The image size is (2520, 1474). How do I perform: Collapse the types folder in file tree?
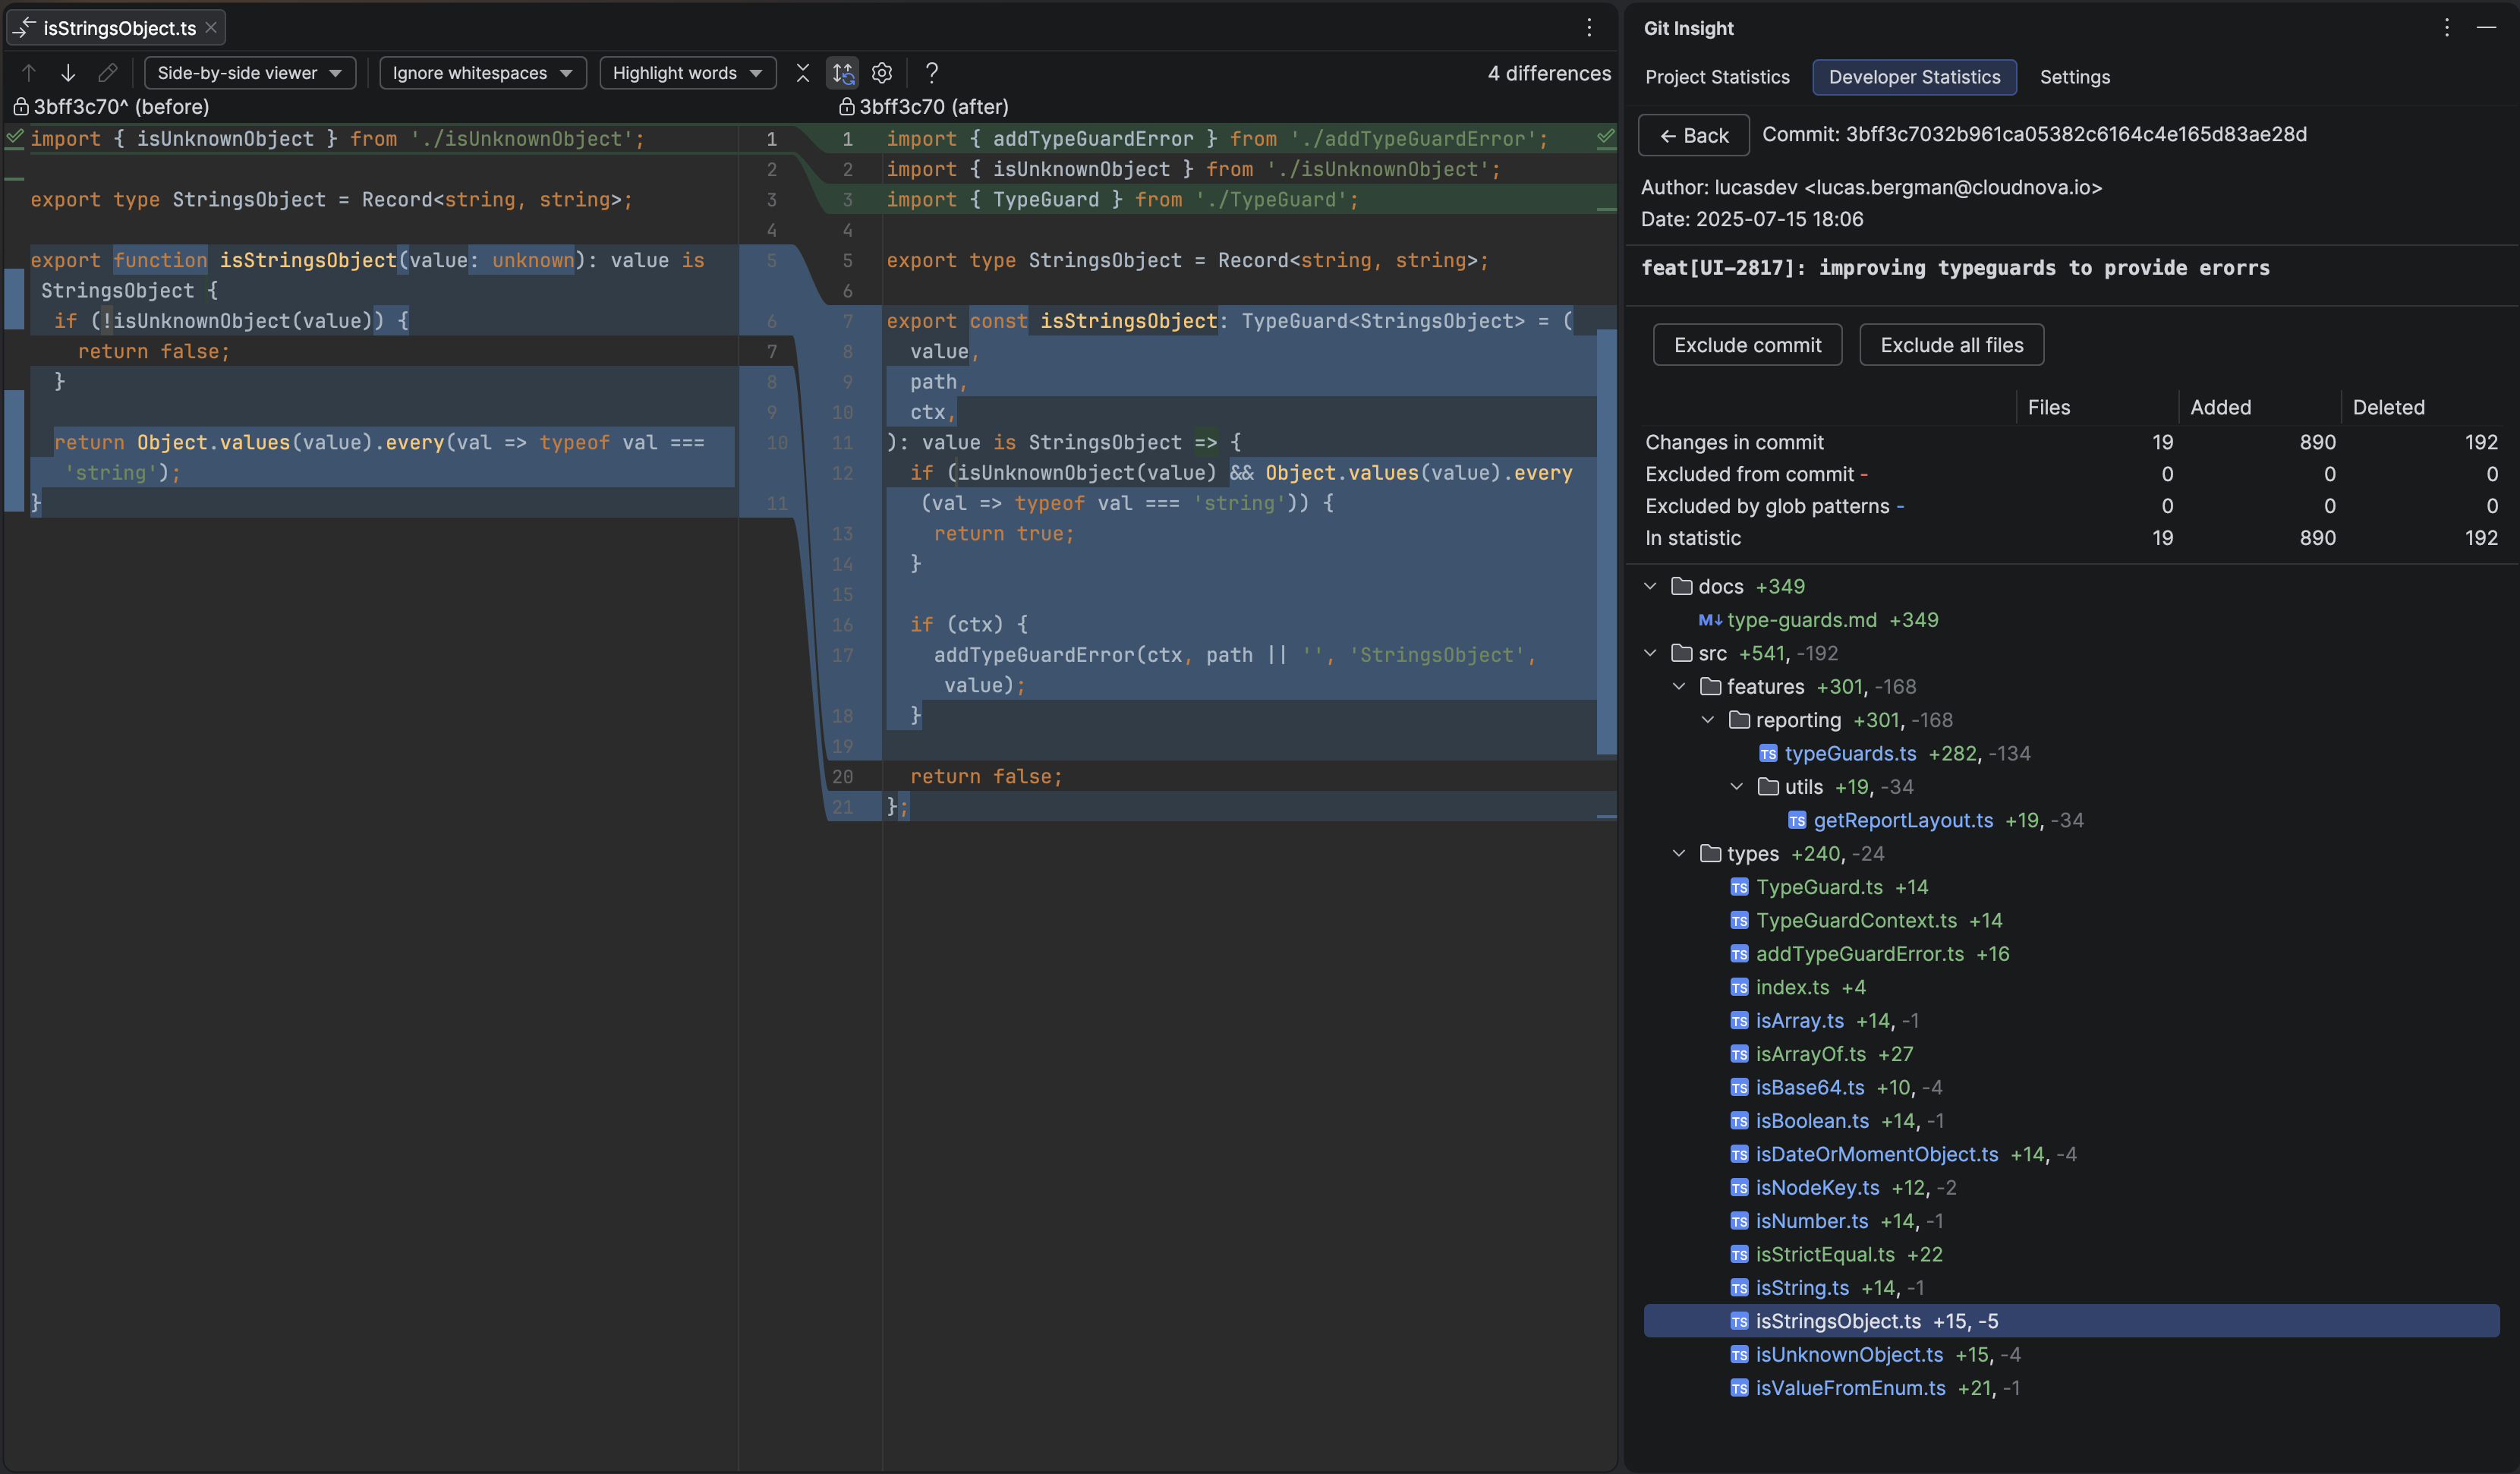click(x=1678, y=854)
